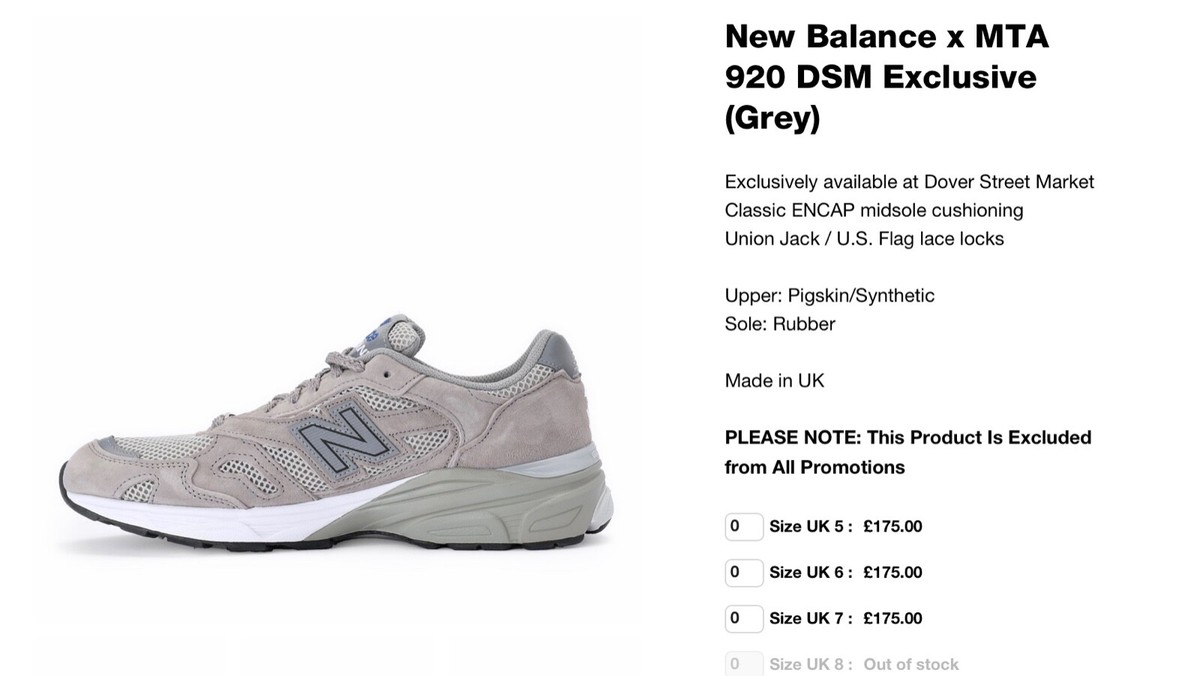The image size is (1200, 676).
Task: Click the Upper: Pigskin/Synthetic detail line
Action: (x=829, y=296)
